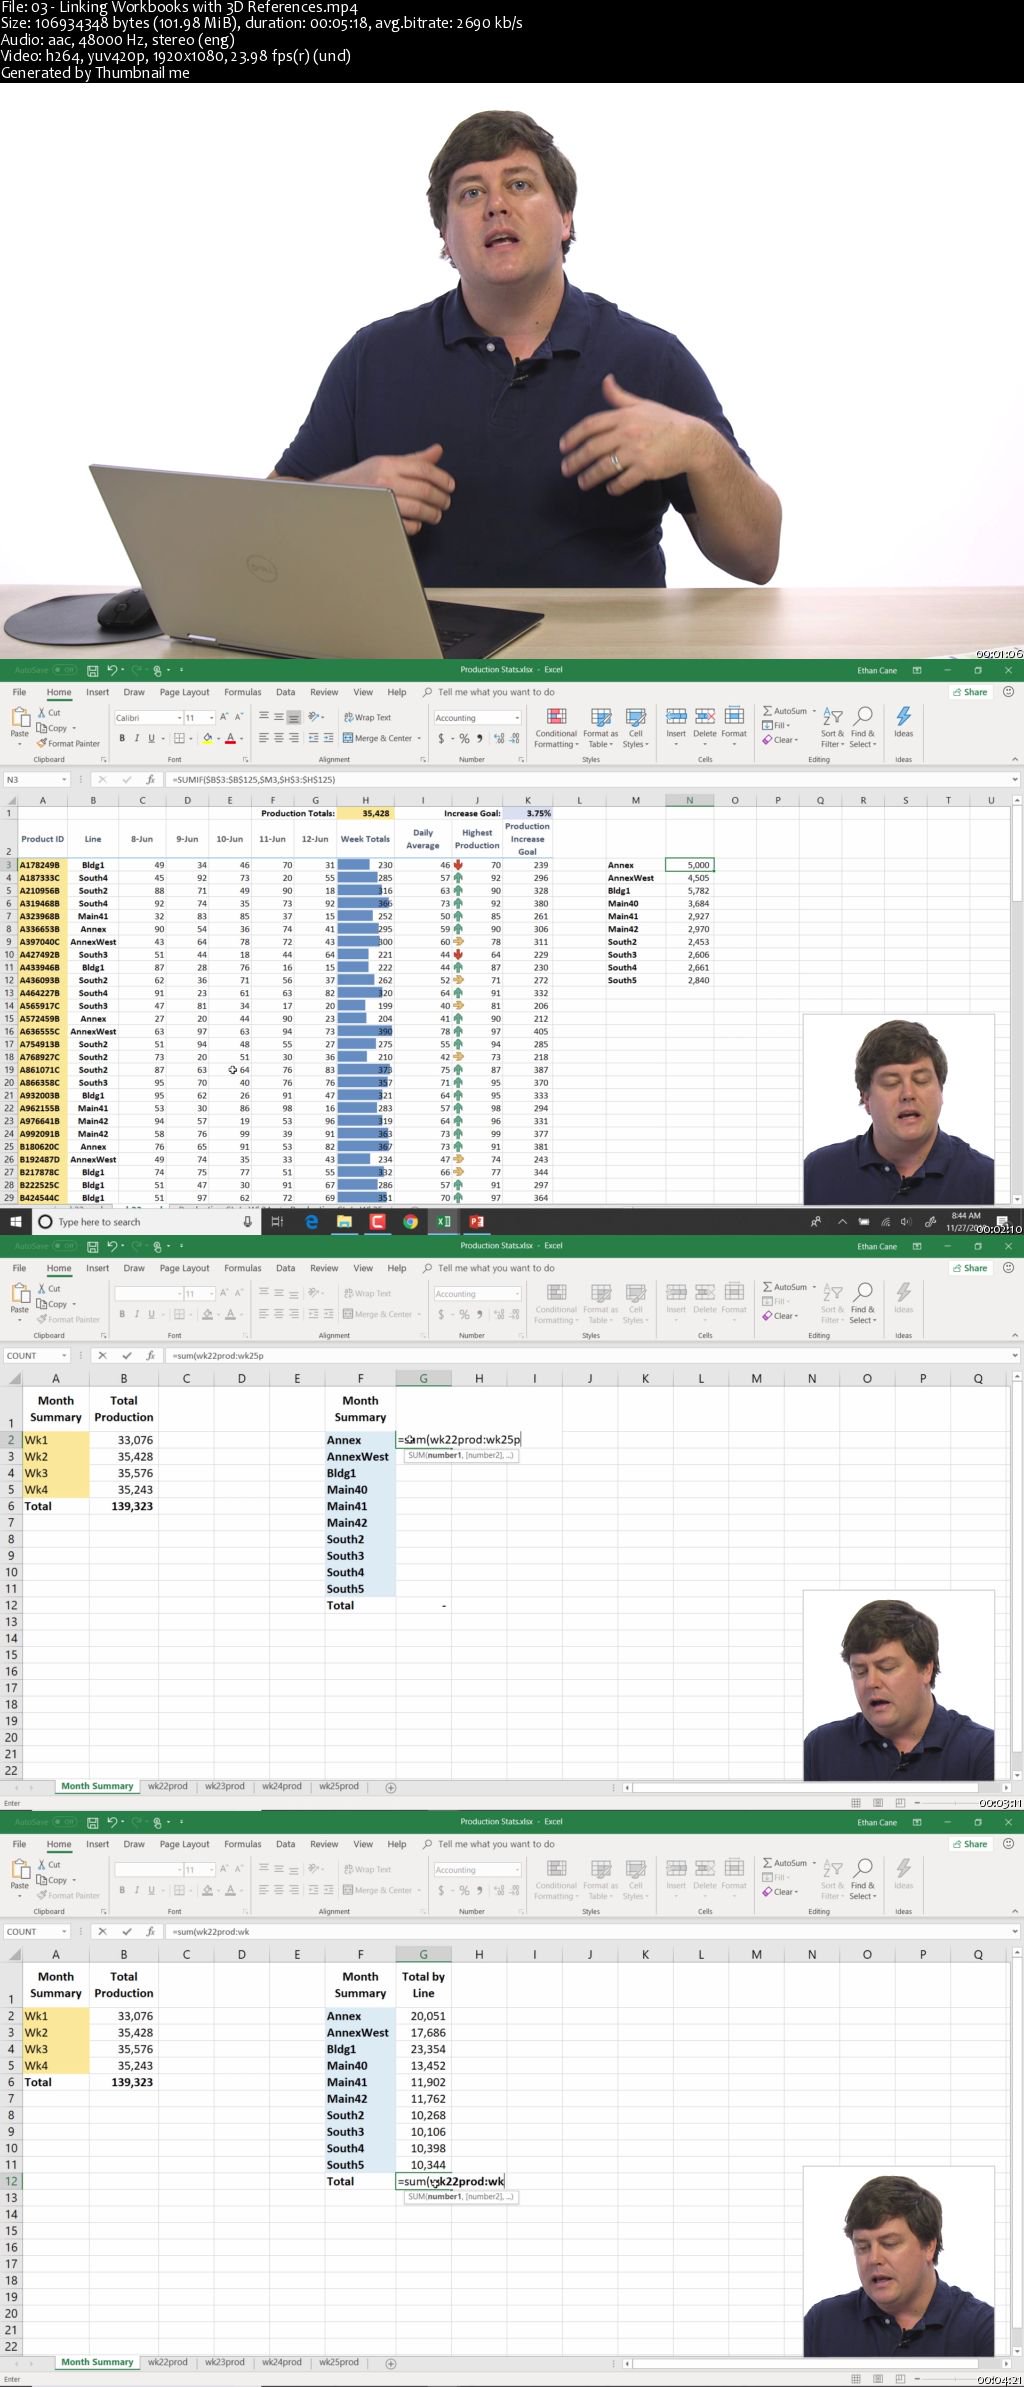
Task: Click Page Layout view icon in wk25p window status bar
Action: coord(878,1803)
